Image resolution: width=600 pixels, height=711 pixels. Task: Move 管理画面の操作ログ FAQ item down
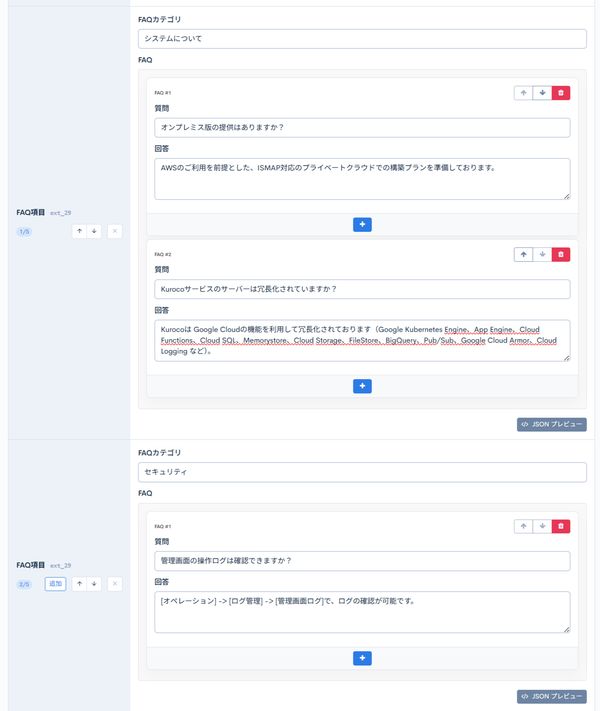point(542,526)
